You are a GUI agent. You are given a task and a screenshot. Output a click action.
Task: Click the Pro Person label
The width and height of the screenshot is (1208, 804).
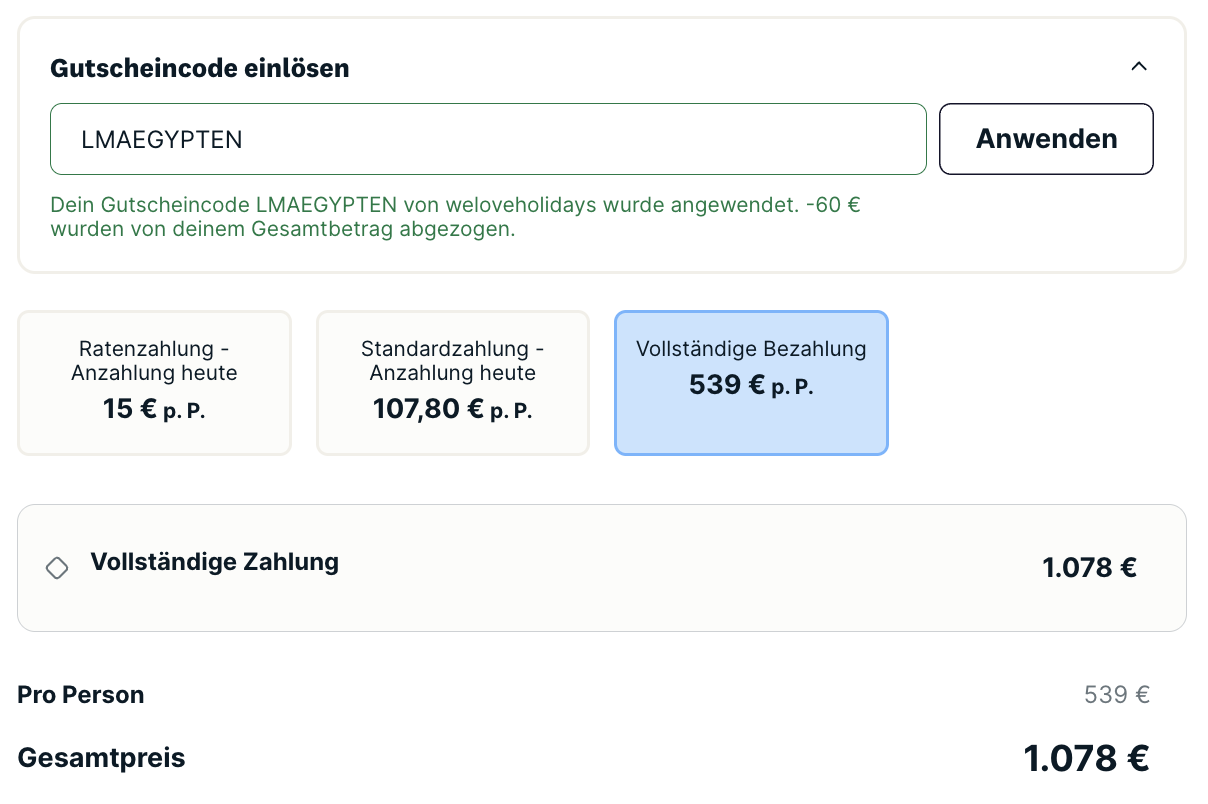click(x=81, y=695)
